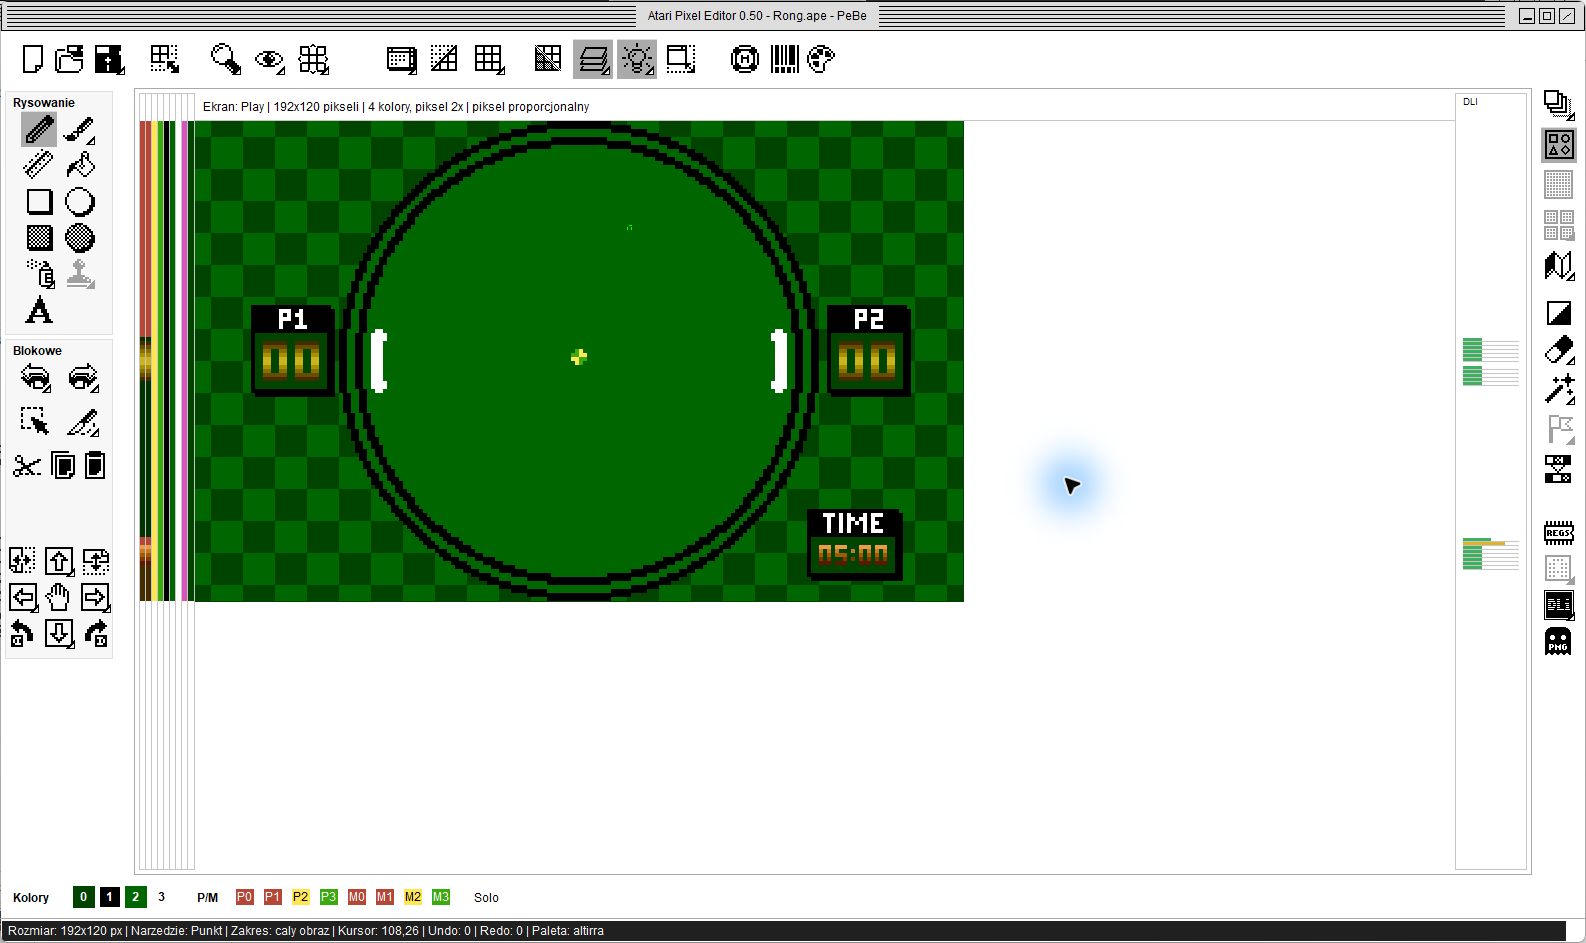Toggle the M3 missile indicator

pyautogui.click(x=441, y=897)
